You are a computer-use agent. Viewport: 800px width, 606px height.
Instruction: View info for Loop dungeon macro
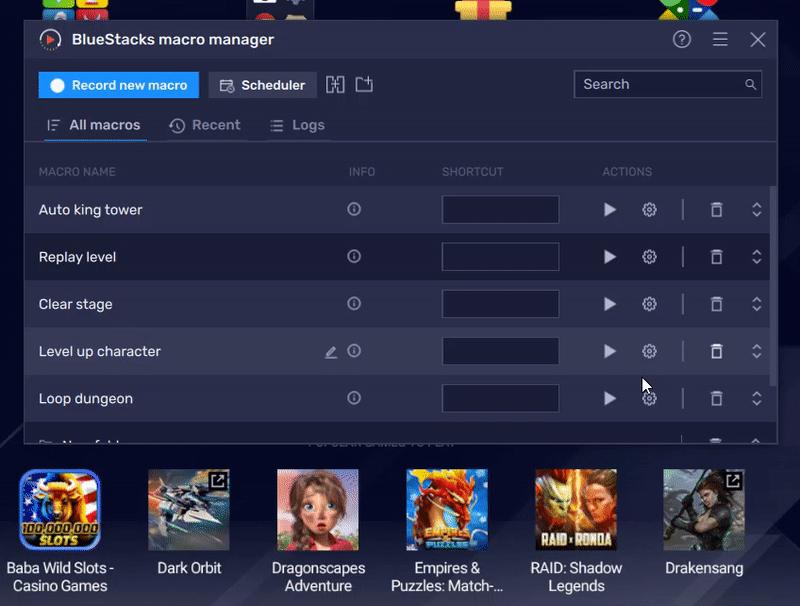tap(354, 398)
